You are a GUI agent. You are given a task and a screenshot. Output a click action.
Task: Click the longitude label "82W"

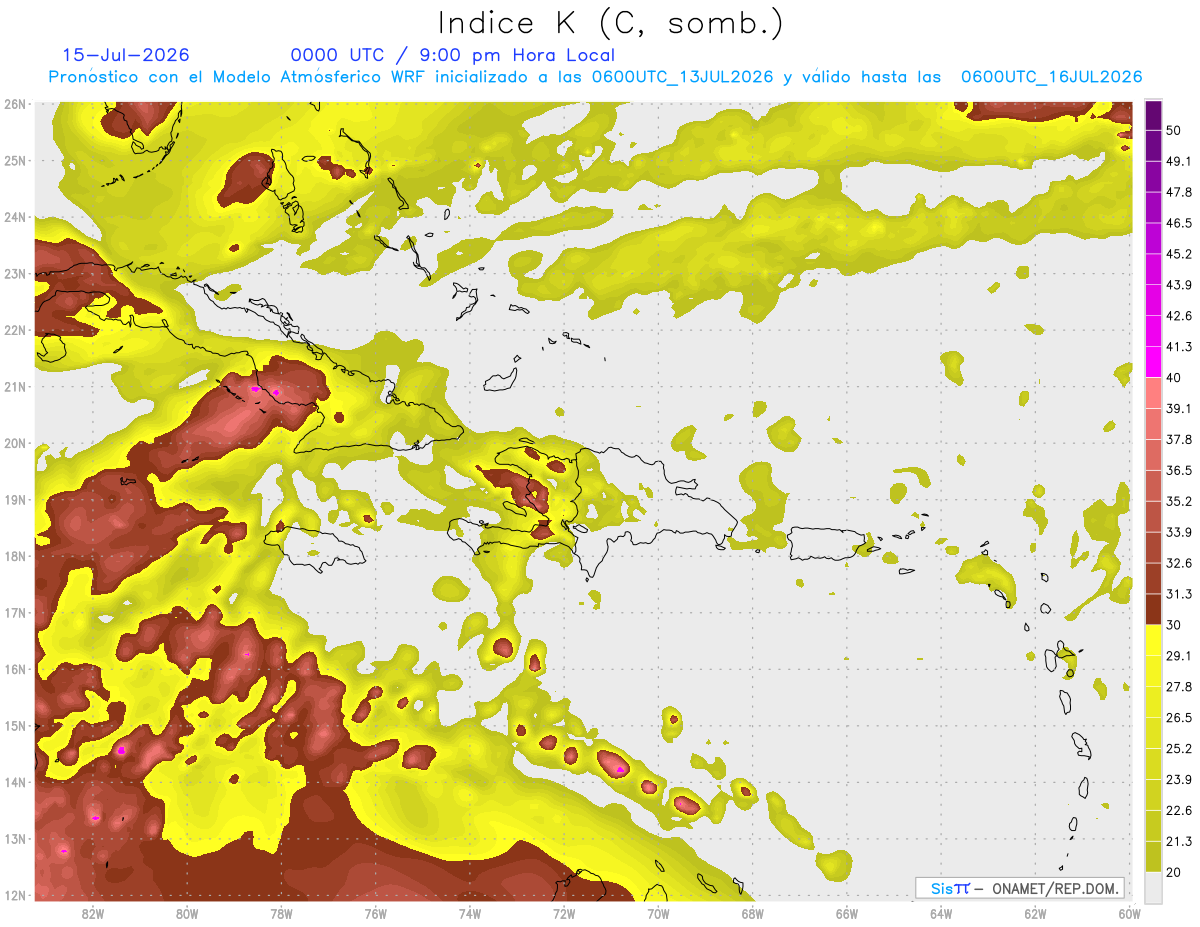(x=93, y=913)
